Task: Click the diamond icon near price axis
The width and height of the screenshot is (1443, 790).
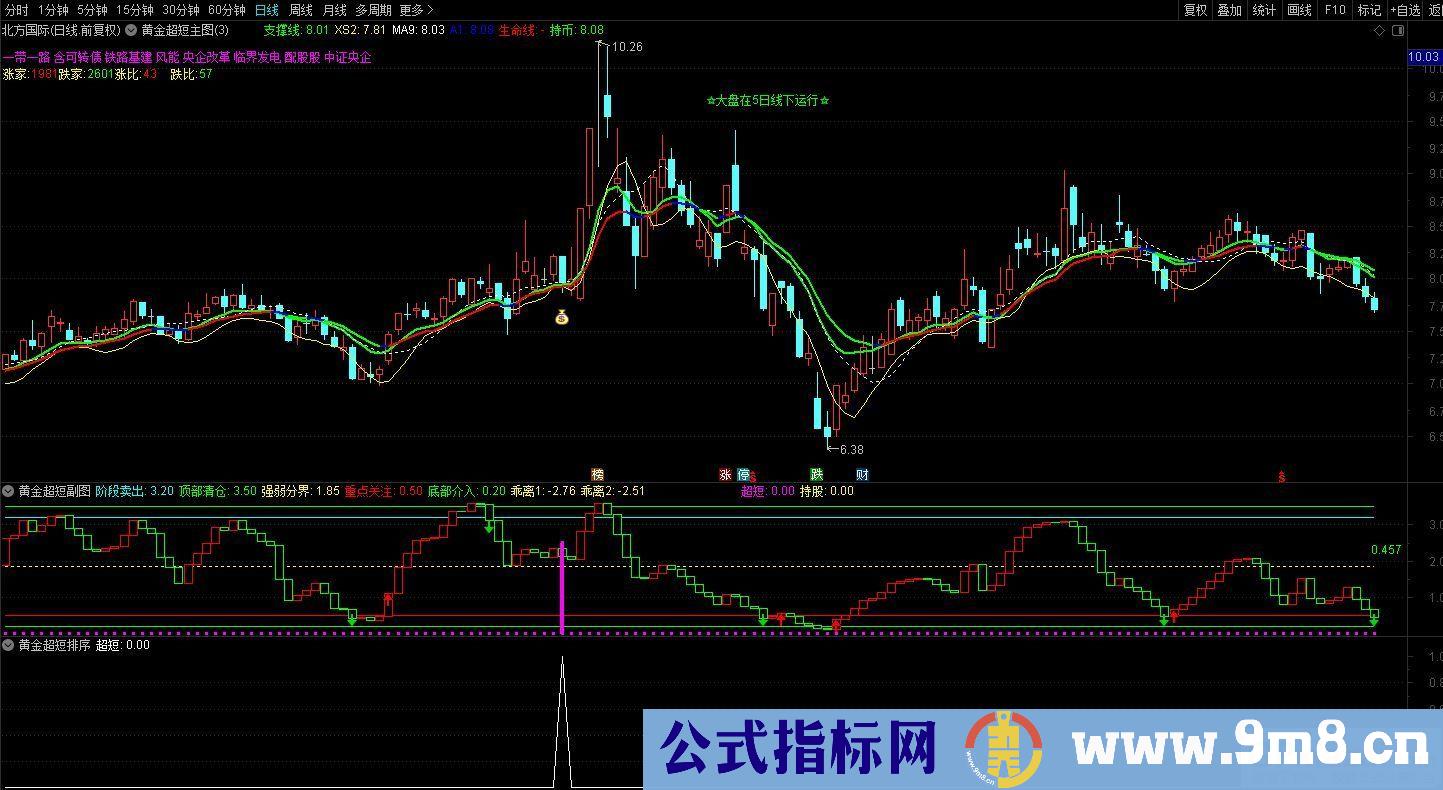Action: point(1380,31)
